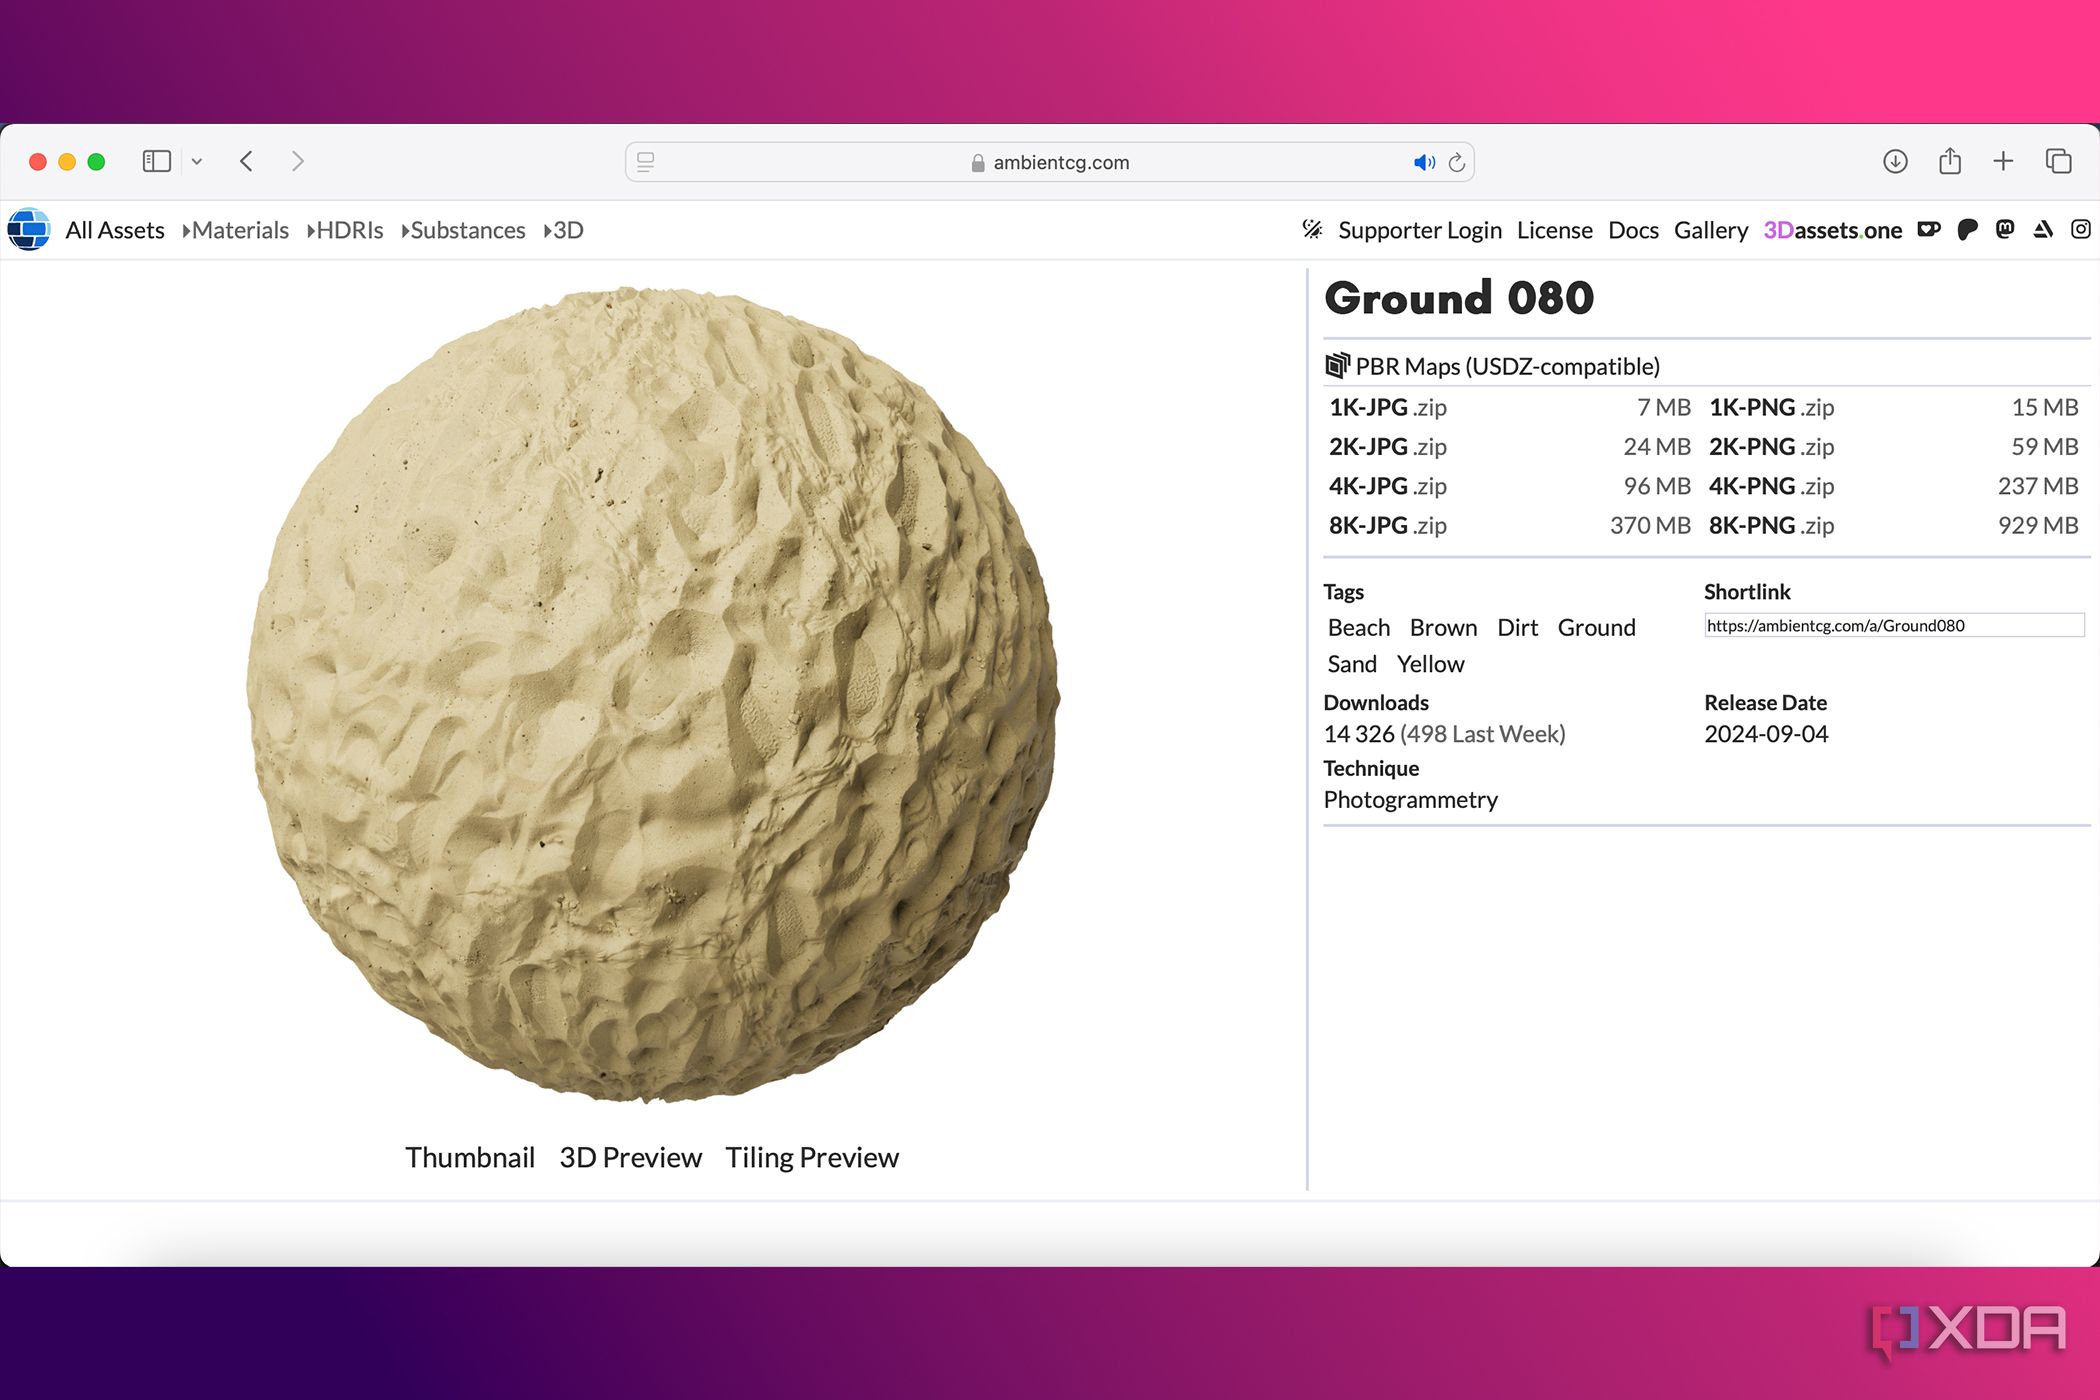2100x1400 pixels.
Task: Download the 1K-JPG zip
Action: tap(1388, 407)
